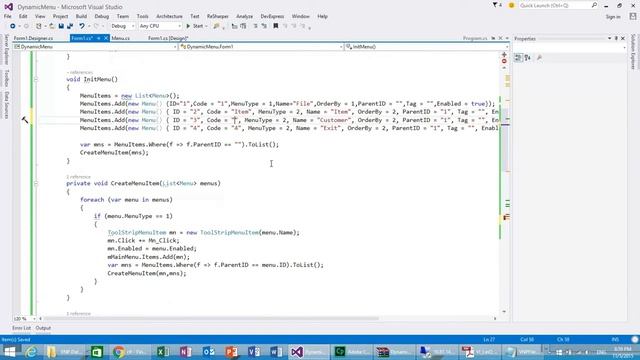Open Google Chrome from the taskbar

coord(119,352)
